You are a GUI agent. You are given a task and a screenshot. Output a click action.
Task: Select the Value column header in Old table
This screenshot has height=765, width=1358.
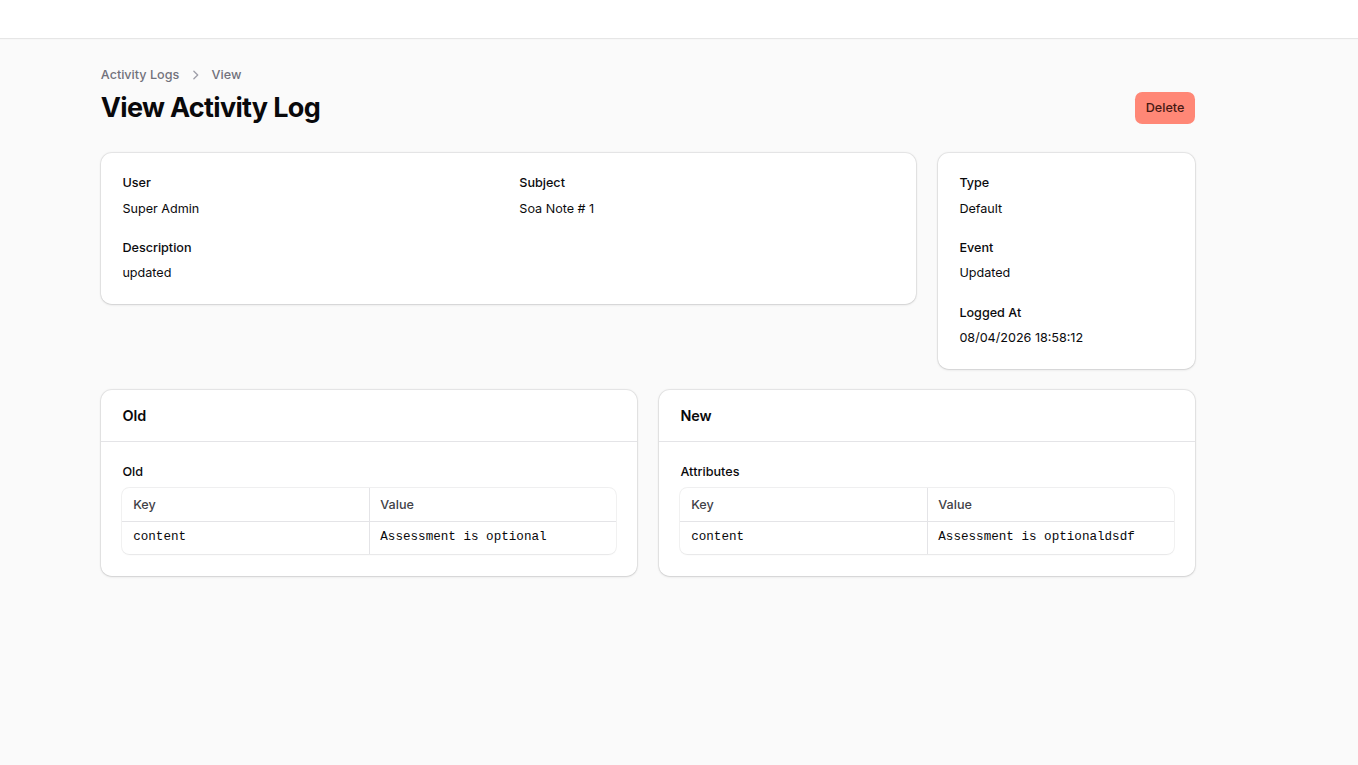(x=397, y=504)
